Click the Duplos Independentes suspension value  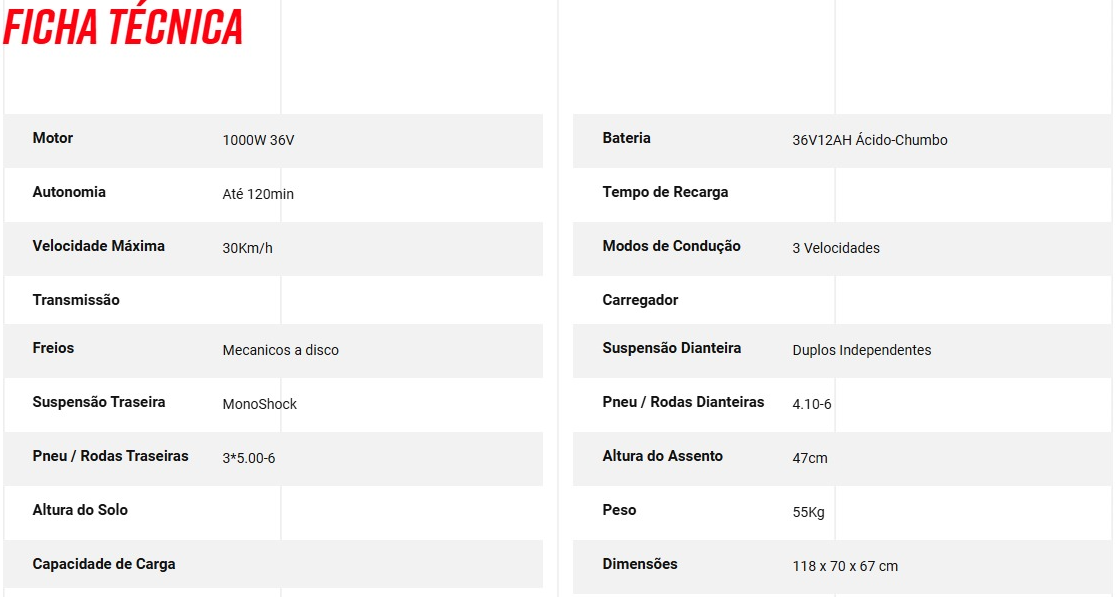coord(861,351)
